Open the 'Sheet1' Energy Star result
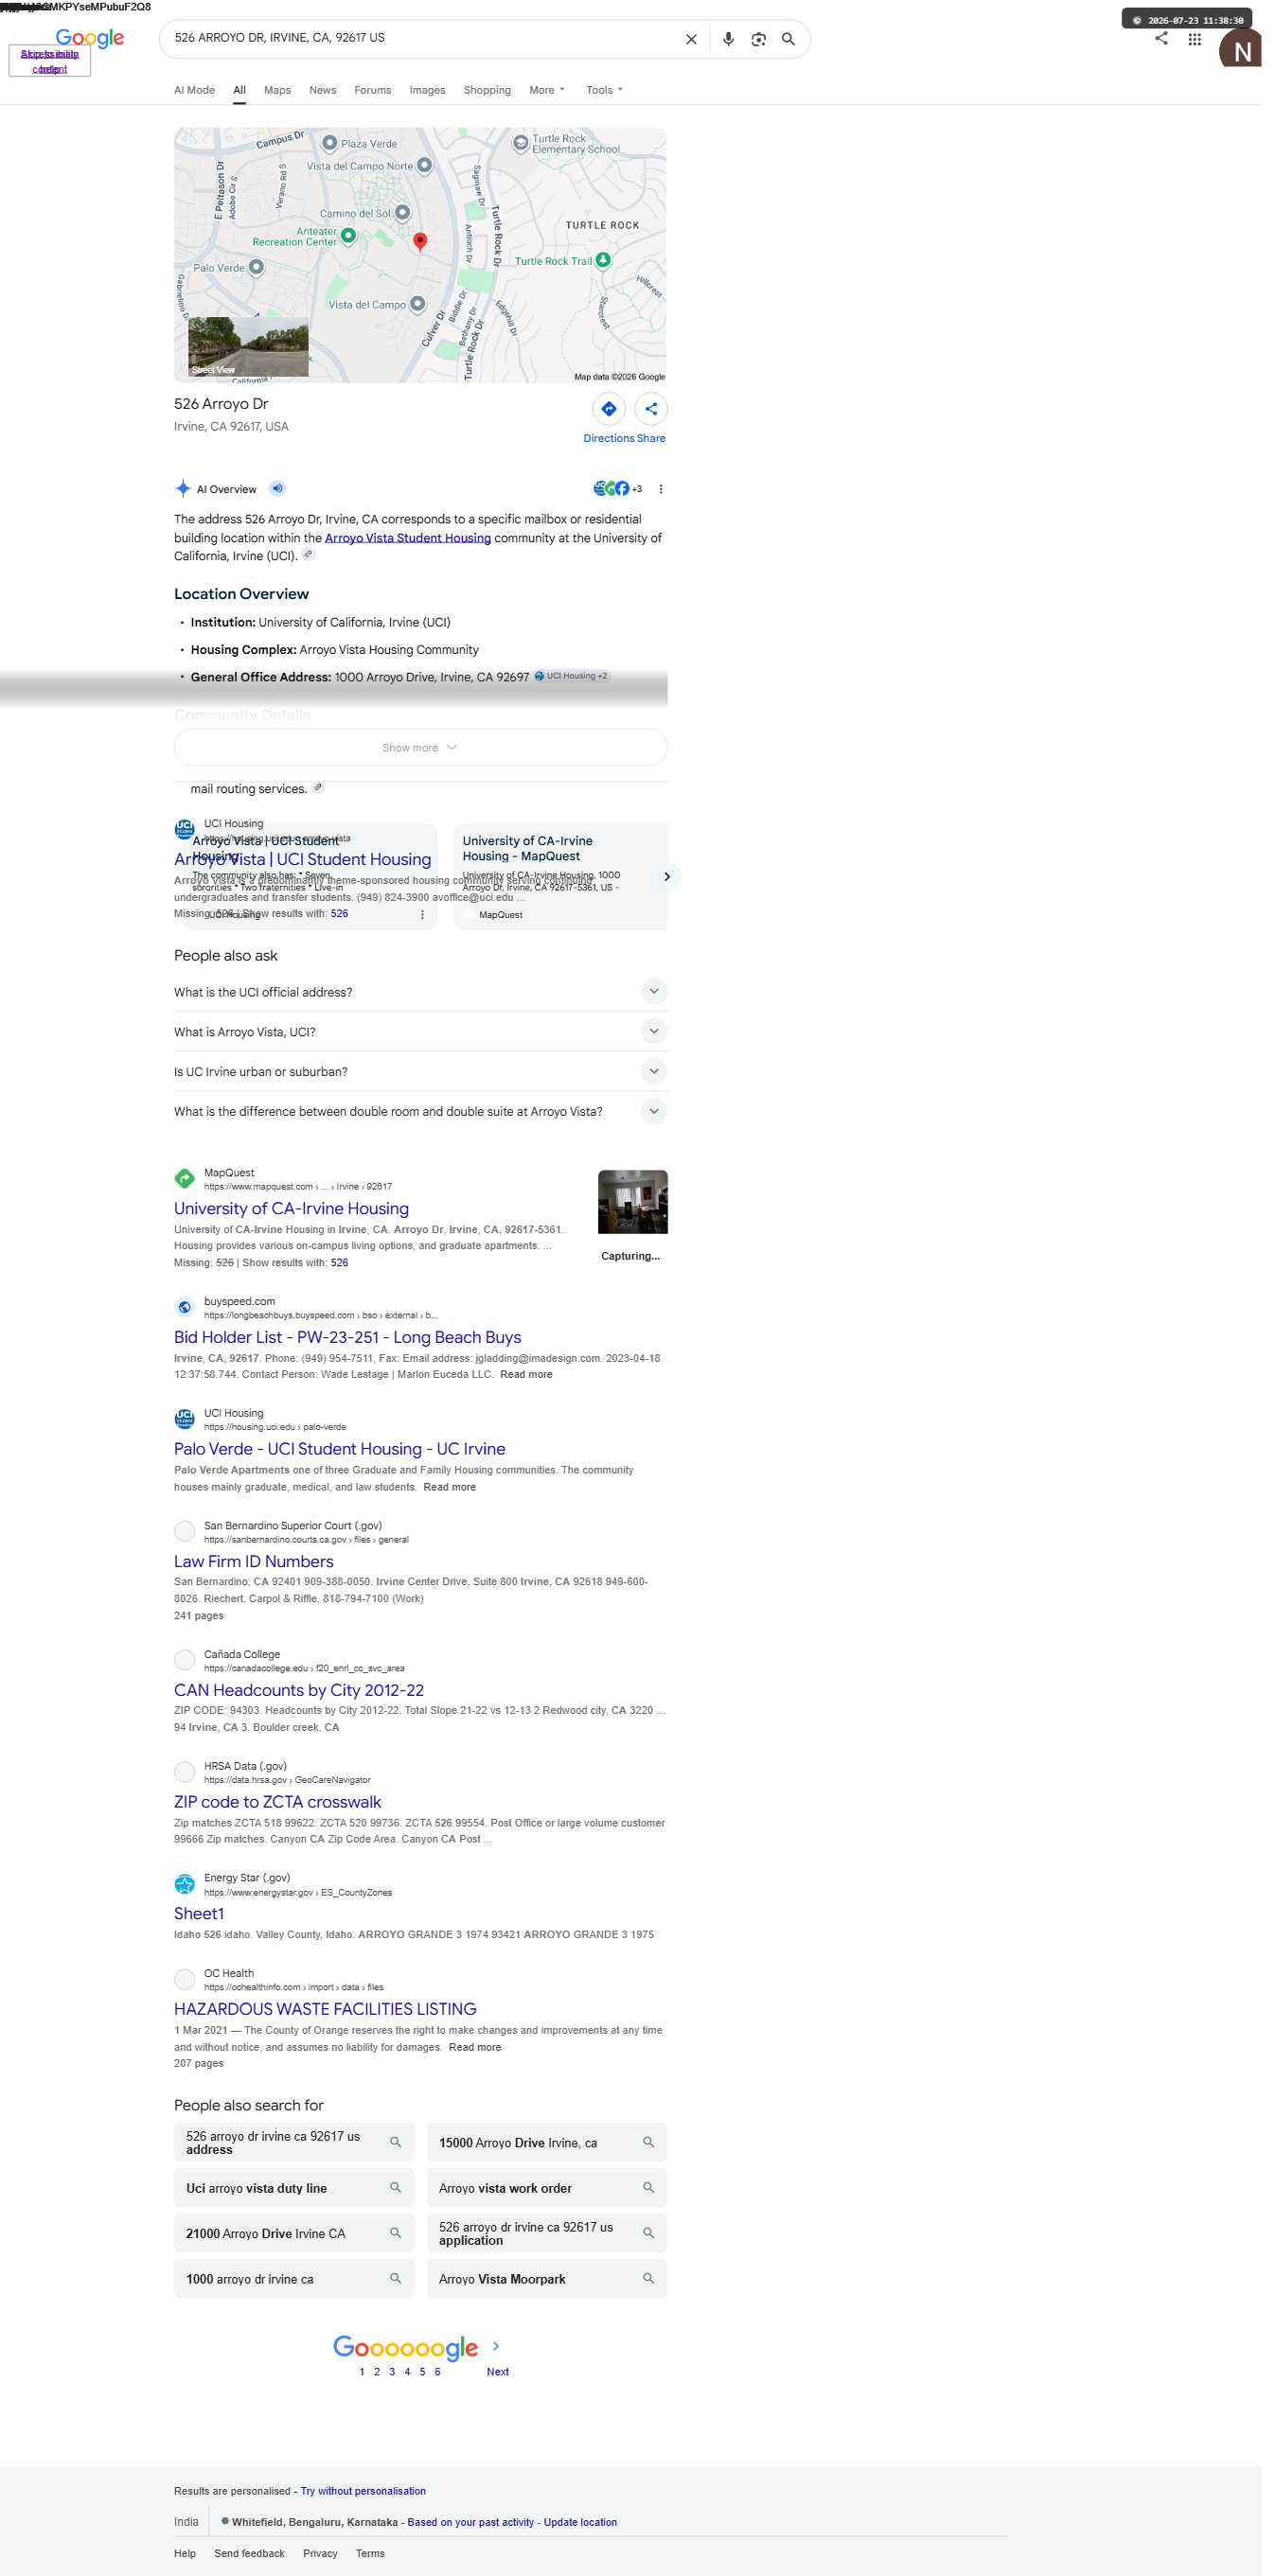 pyautogui.click(x=198, y=1913)
